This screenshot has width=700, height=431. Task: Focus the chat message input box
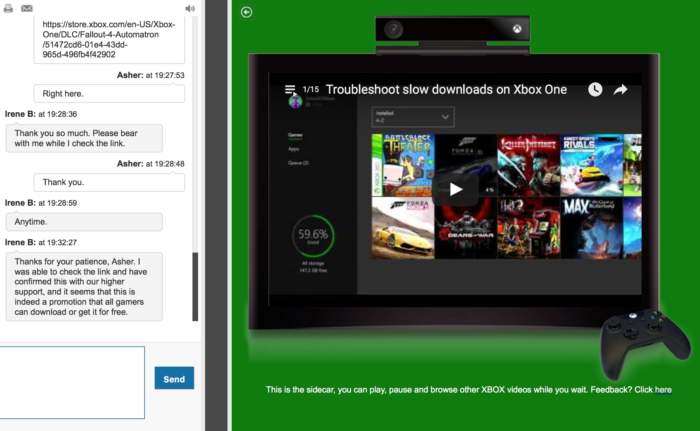(72, 382)
